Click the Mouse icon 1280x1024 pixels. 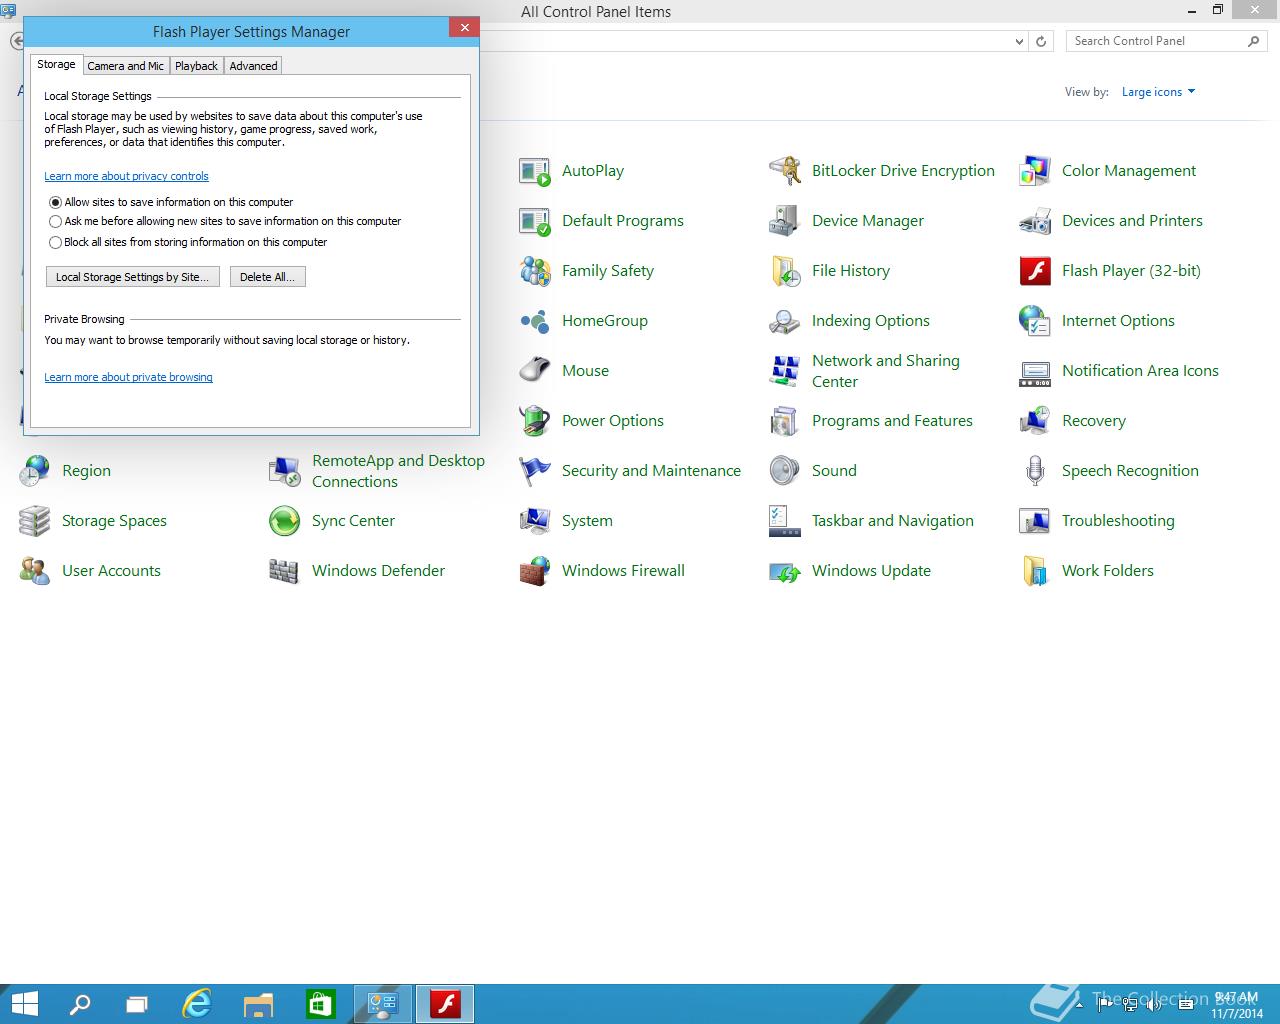(x=535, y=371)
